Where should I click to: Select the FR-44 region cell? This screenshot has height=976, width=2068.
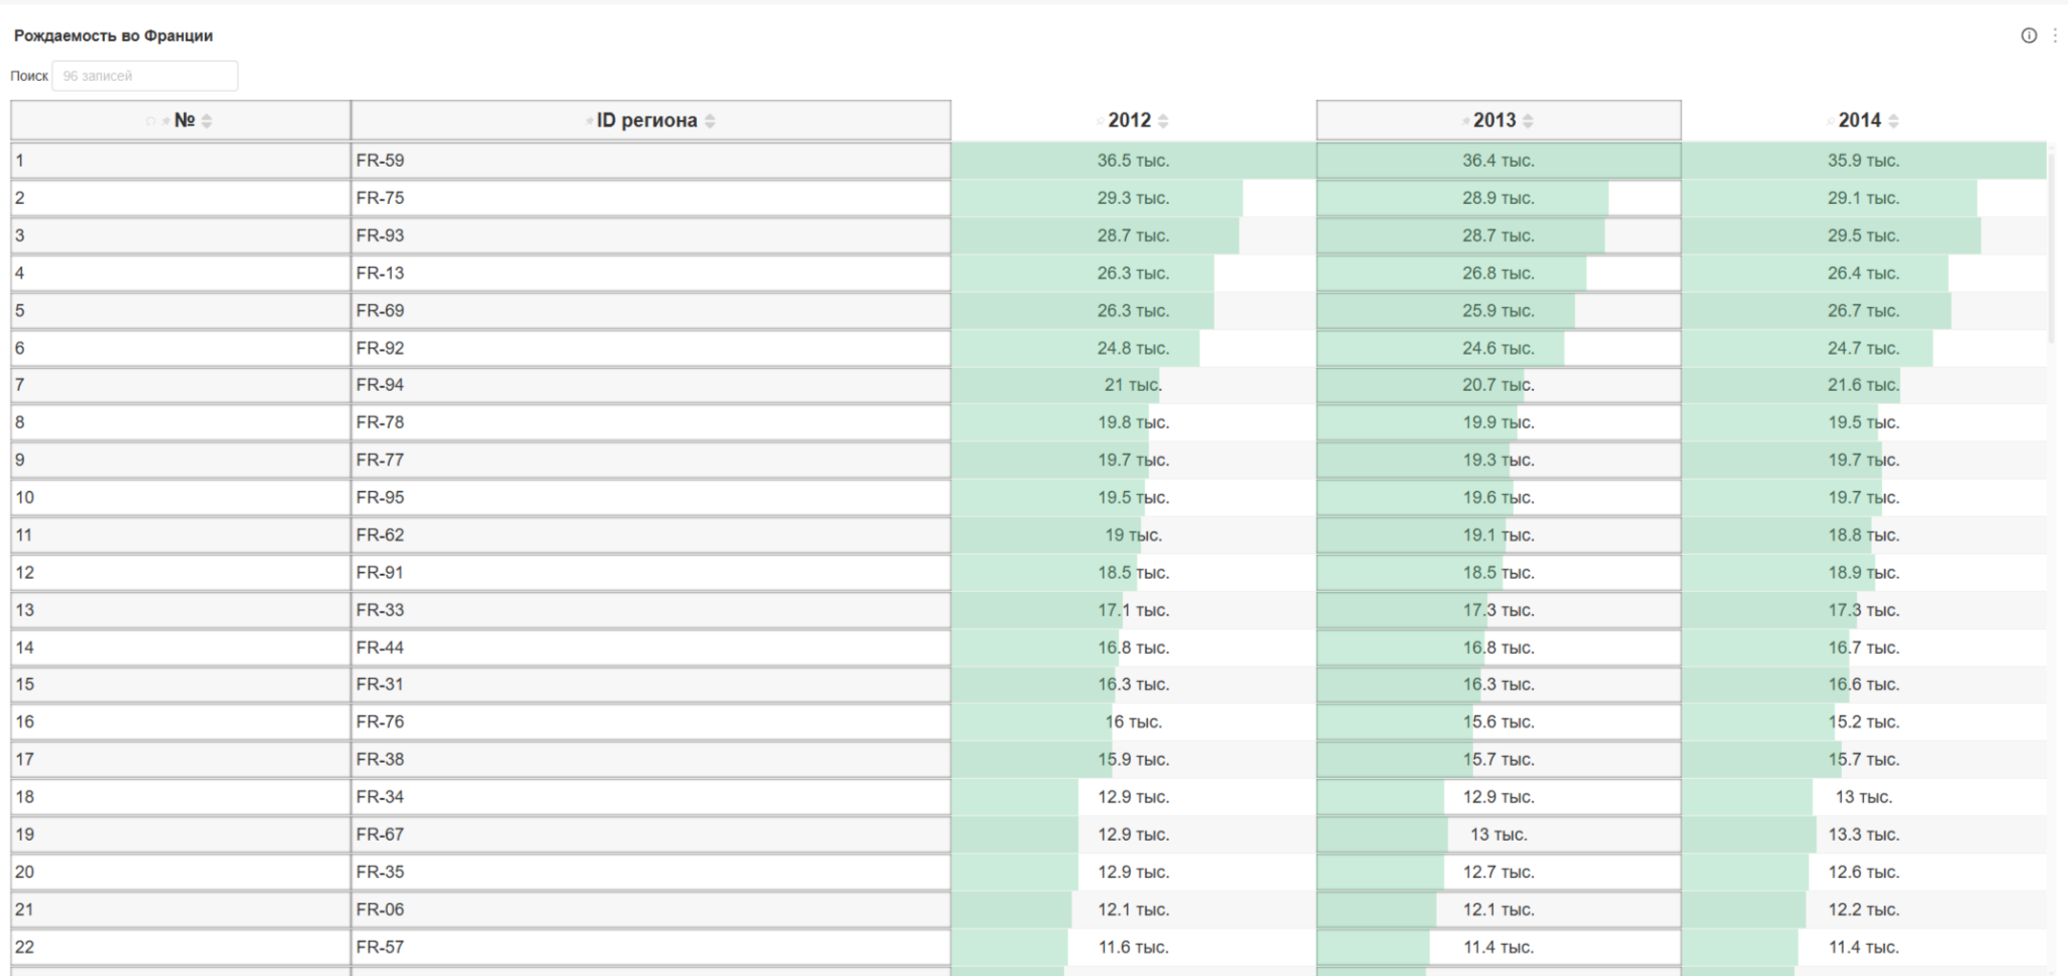(x=651, y=647)
